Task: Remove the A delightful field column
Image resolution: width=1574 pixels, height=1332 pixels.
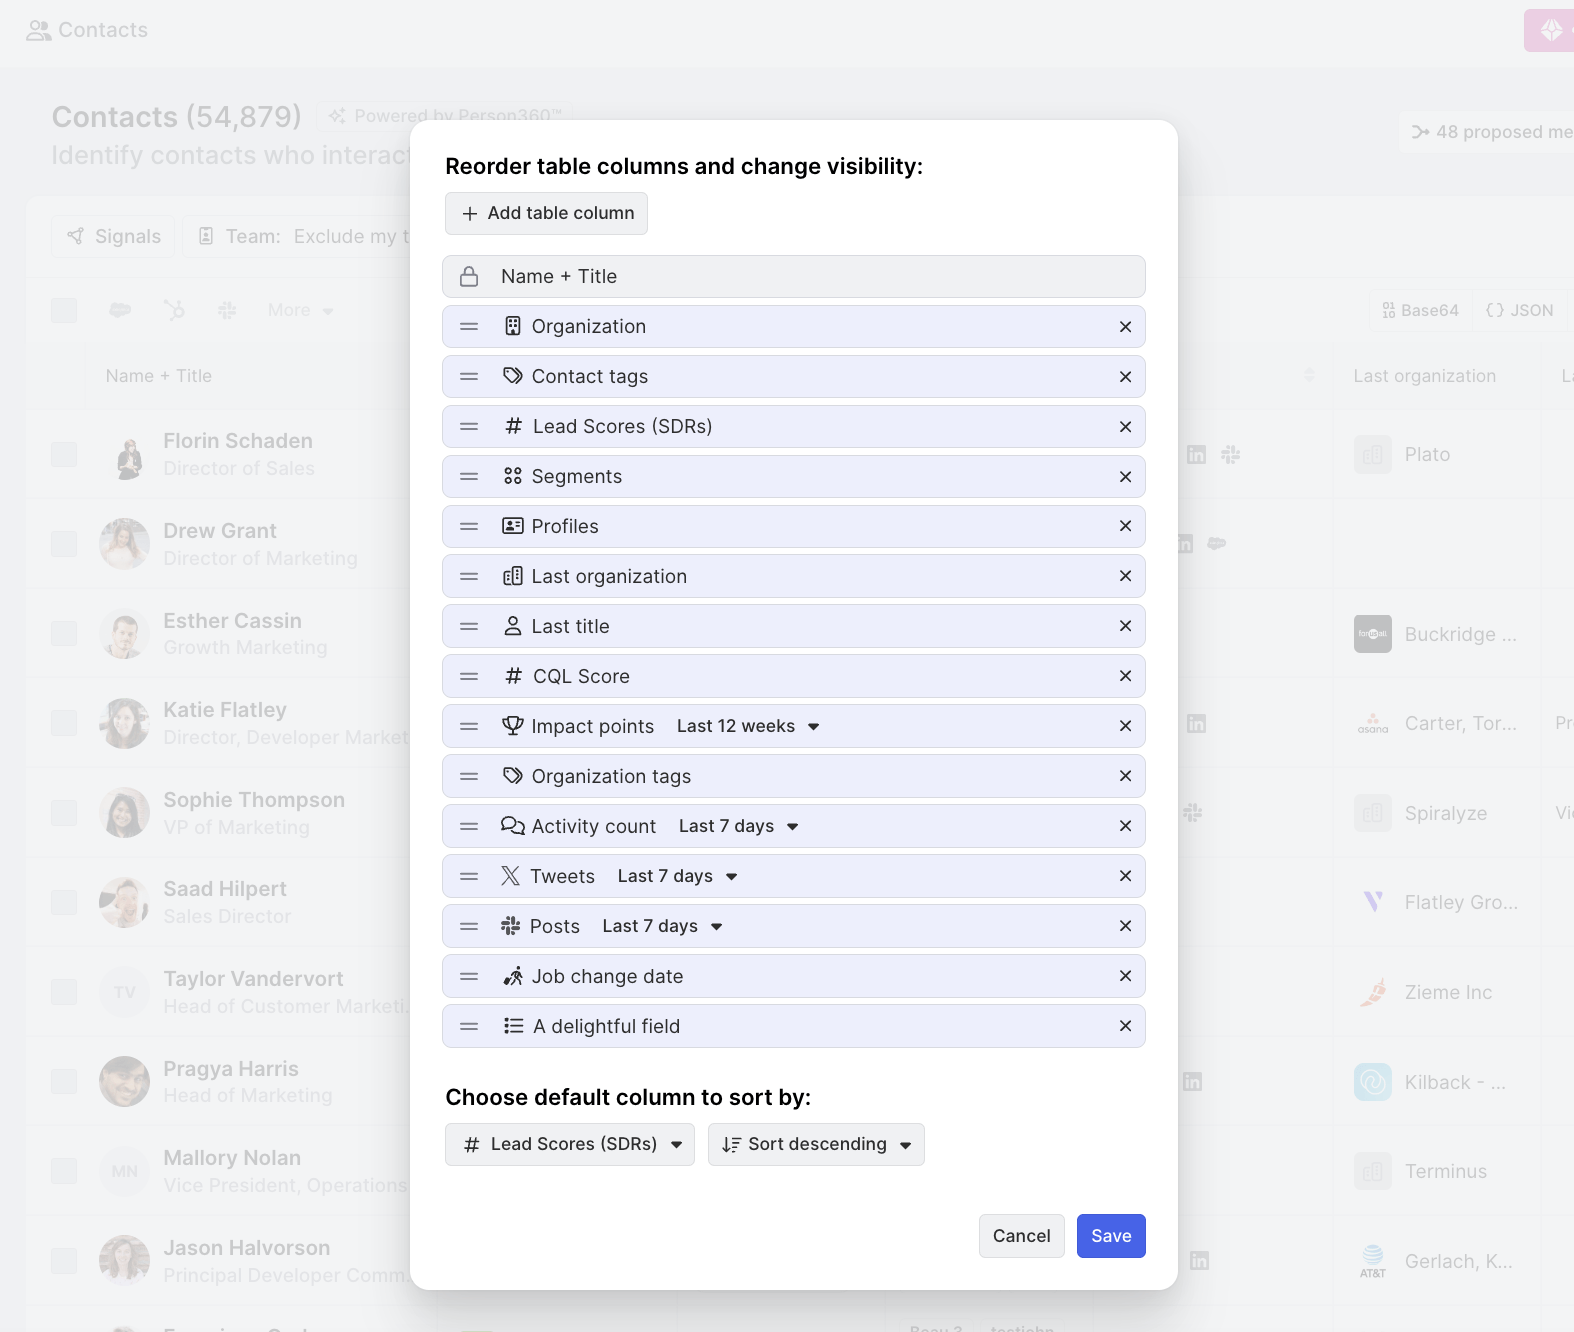Action: tap(1125, 1026)
